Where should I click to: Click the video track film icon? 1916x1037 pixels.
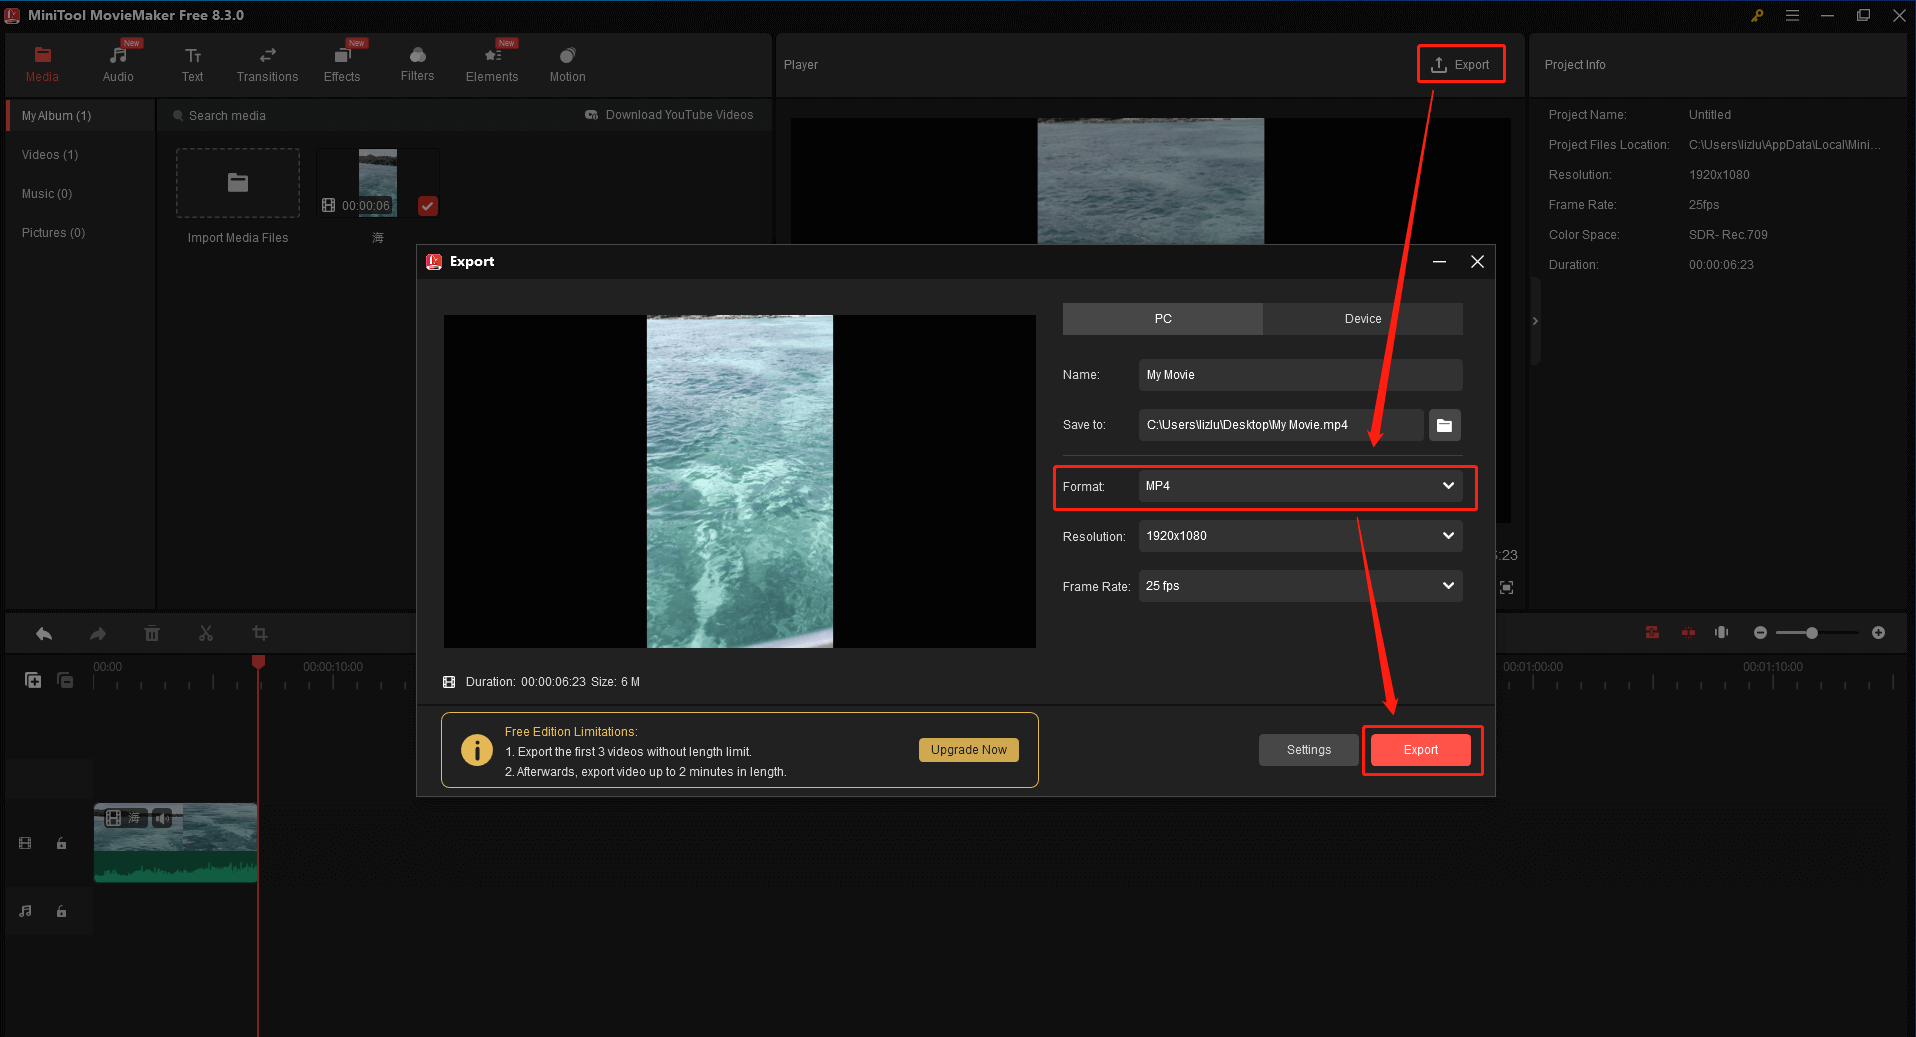point(25,844)
